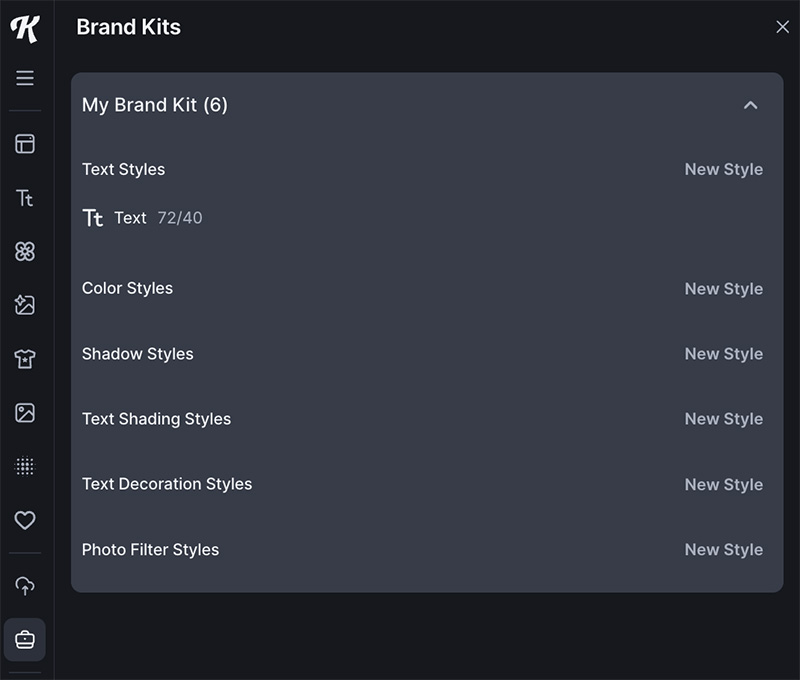Open the Photos panel in the sidebar
Viewport: 800px width, 680px height.
(x=25, y=413)
